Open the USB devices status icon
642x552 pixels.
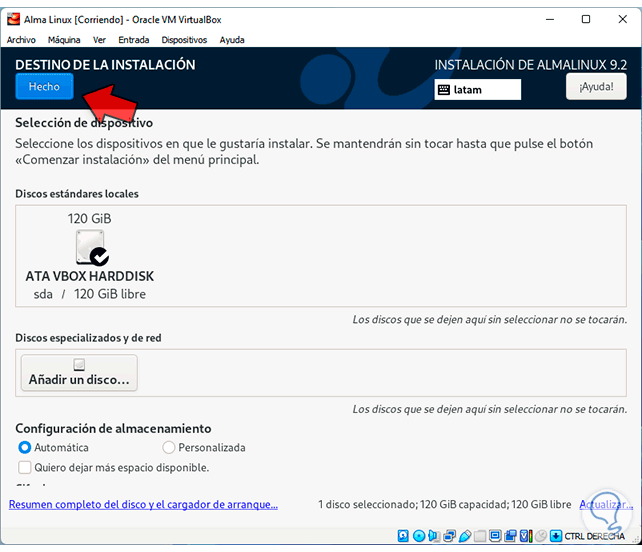[x=465, y=536]
